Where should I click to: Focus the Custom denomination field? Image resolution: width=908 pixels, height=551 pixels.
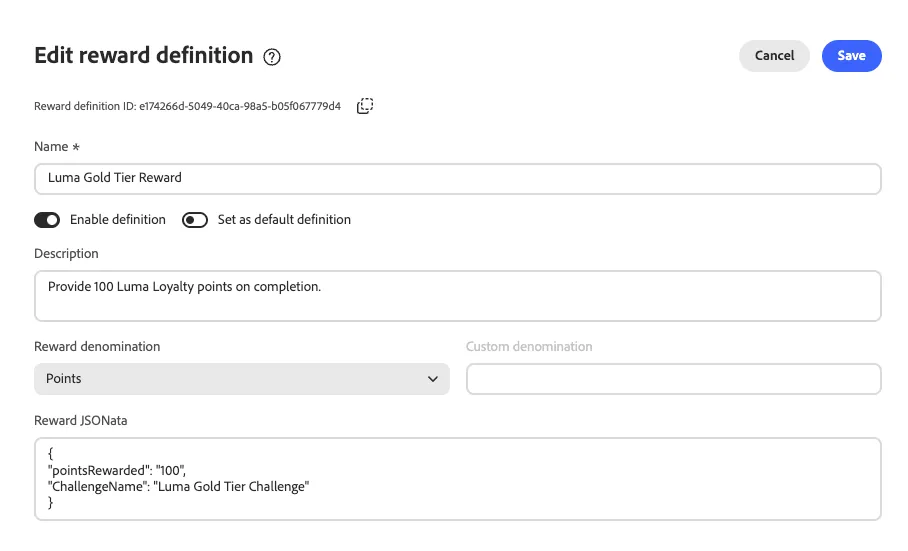673,379
